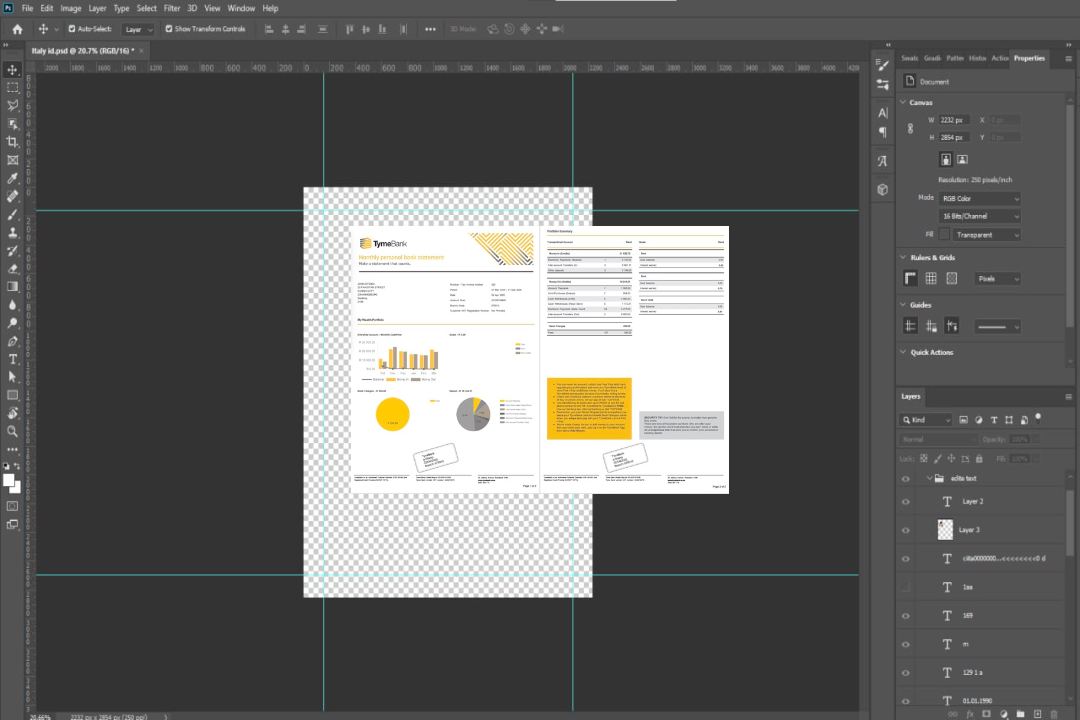Select the Crop tool
This screenshot has height=720, width=1080.
(x=13, y=142)
